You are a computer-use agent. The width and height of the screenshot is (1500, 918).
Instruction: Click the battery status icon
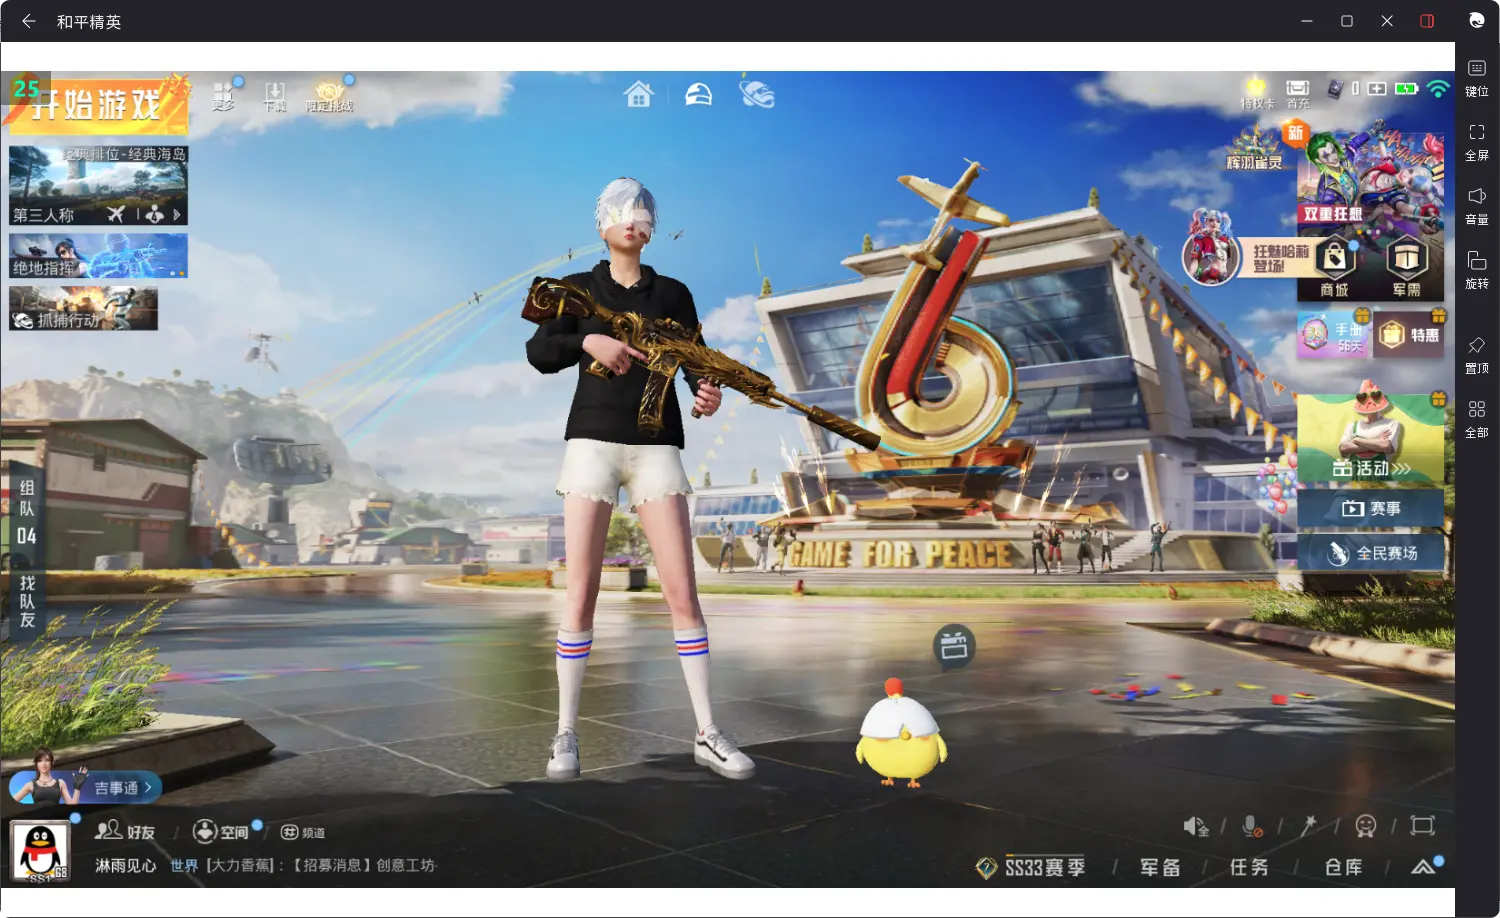[1406, 89]
